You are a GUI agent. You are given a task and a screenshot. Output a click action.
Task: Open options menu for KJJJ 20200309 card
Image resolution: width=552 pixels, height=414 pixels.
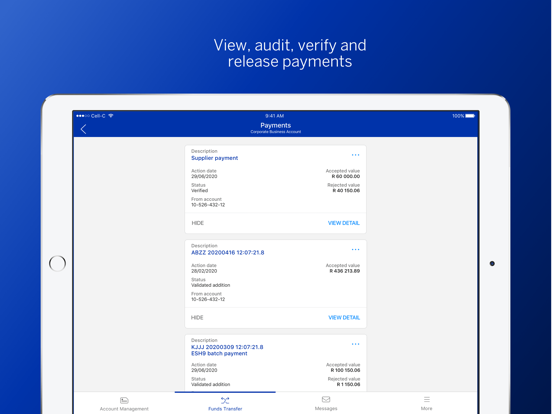coord(356,344)
